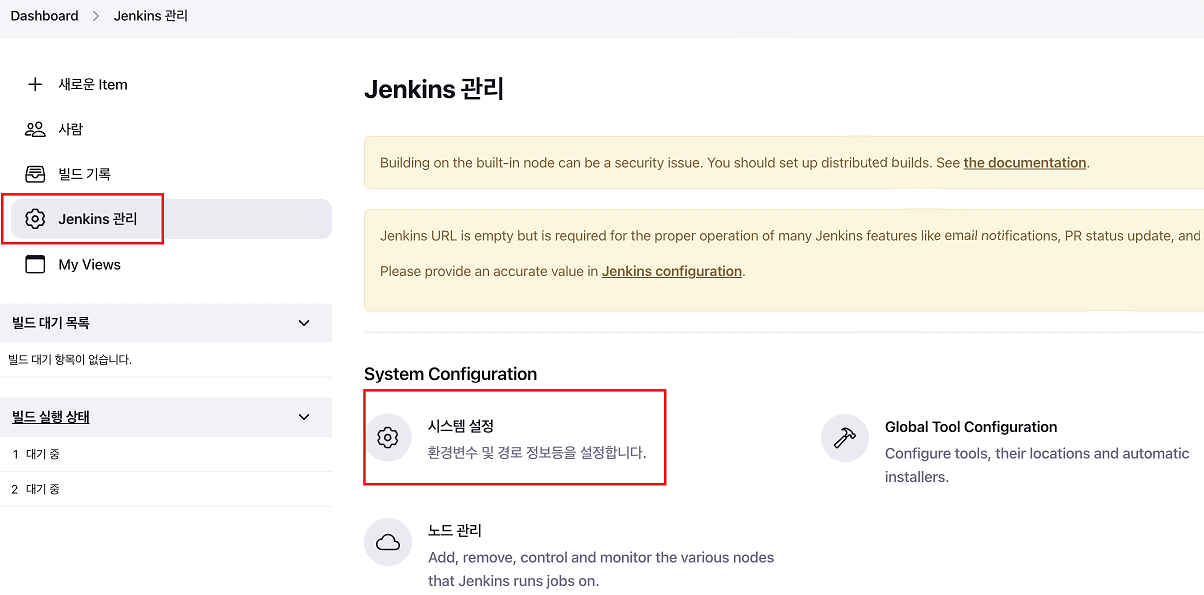Viewport: 1204px width, 595px height.
Task: Click the gear icon for 시스템 설정
Action: pos(388,437)
